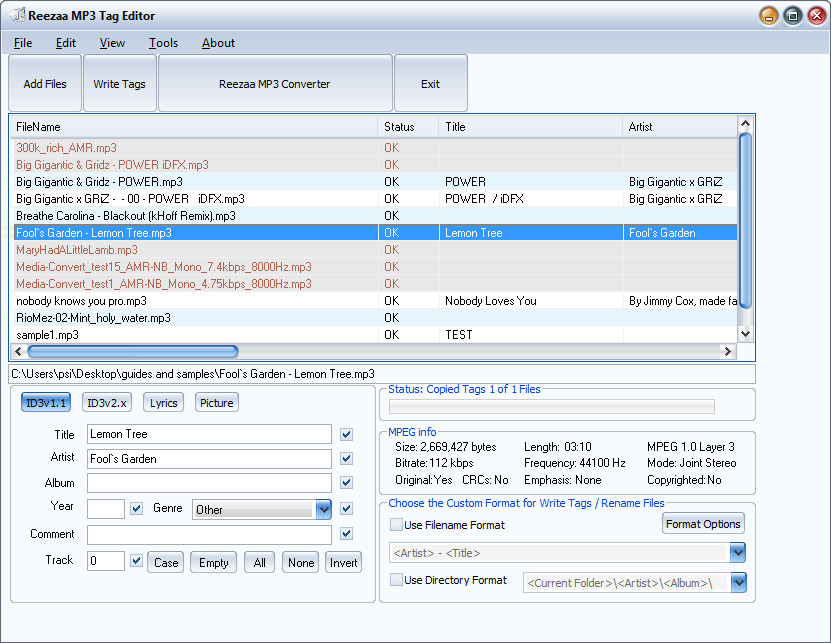The width and height of the screenshot is (831, 643).
Task: Click the All button
Action: click(x=259, y=562)
